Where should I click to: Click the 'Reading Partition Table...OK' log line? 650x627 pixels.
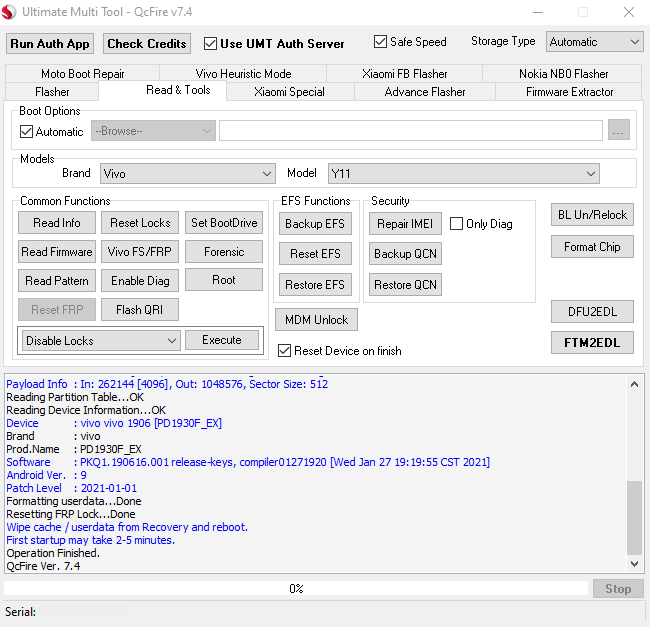click(75, 397)
